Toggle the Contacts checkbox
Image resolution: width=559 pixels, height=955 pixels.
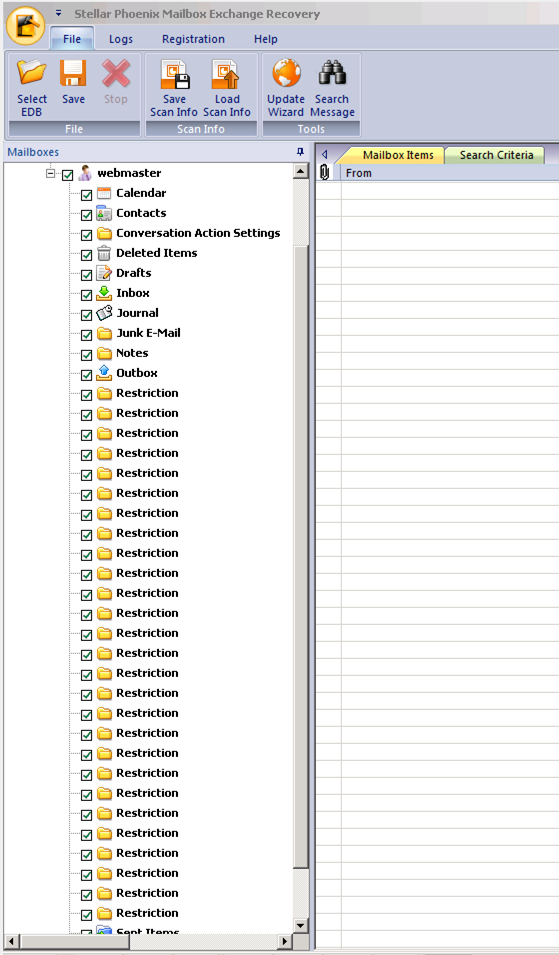coord(86,215)
